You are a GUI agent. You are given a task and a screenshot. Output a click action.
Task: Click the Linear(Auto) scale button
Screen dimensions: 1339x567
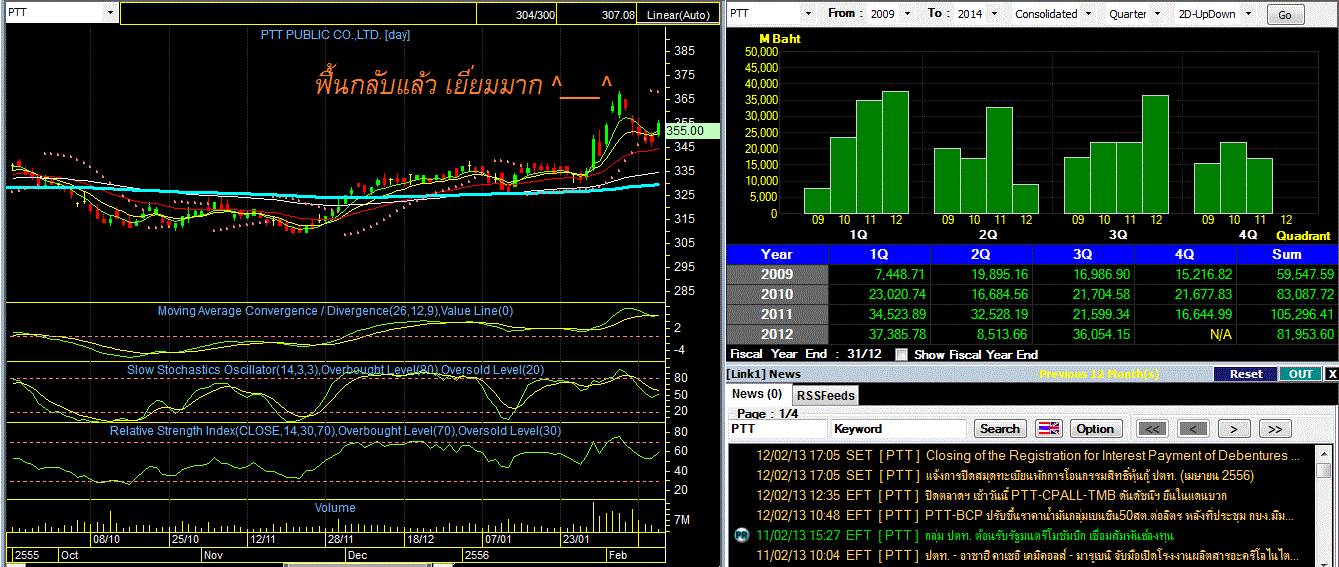677,15
